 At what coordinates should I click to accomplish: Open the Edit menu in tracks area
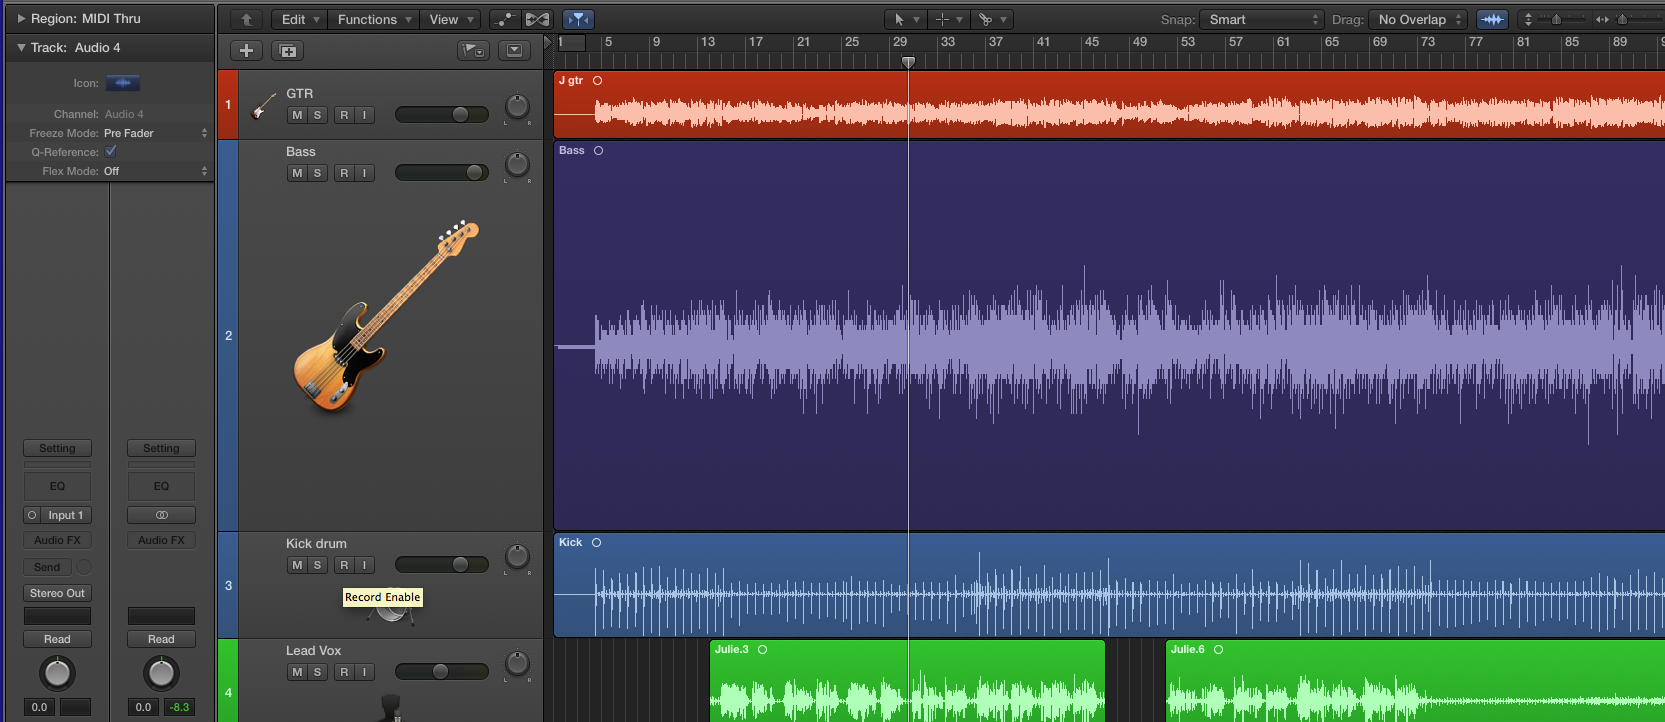click(x=299, y=19)
